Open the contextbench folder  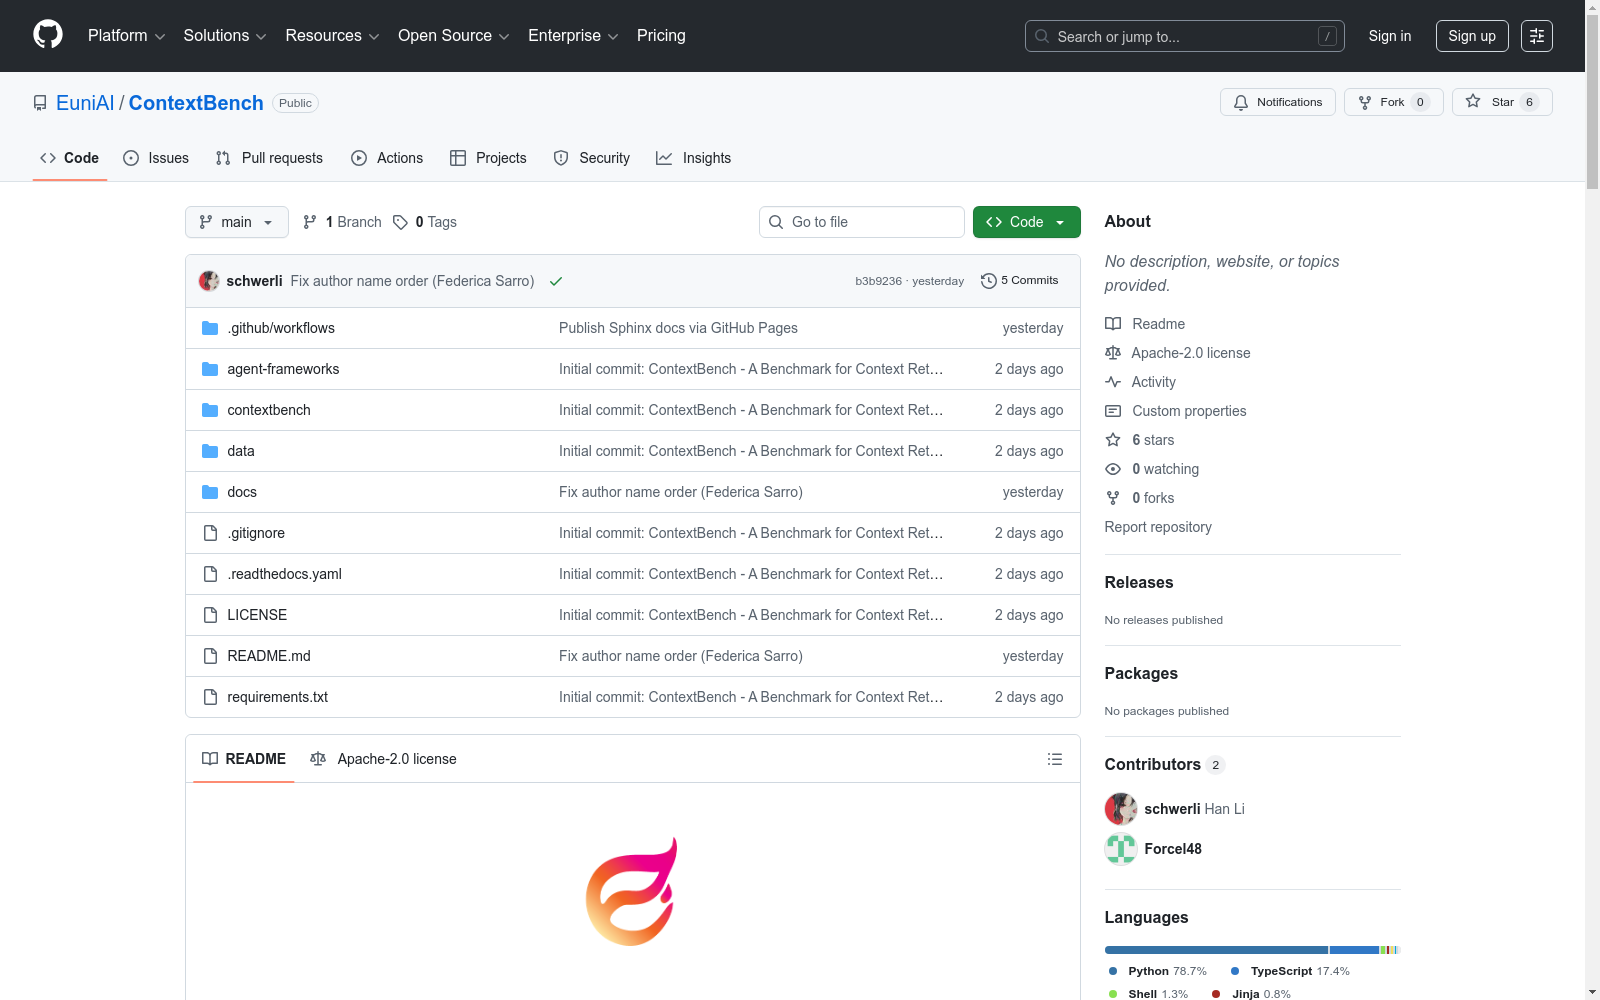(269, 410)
